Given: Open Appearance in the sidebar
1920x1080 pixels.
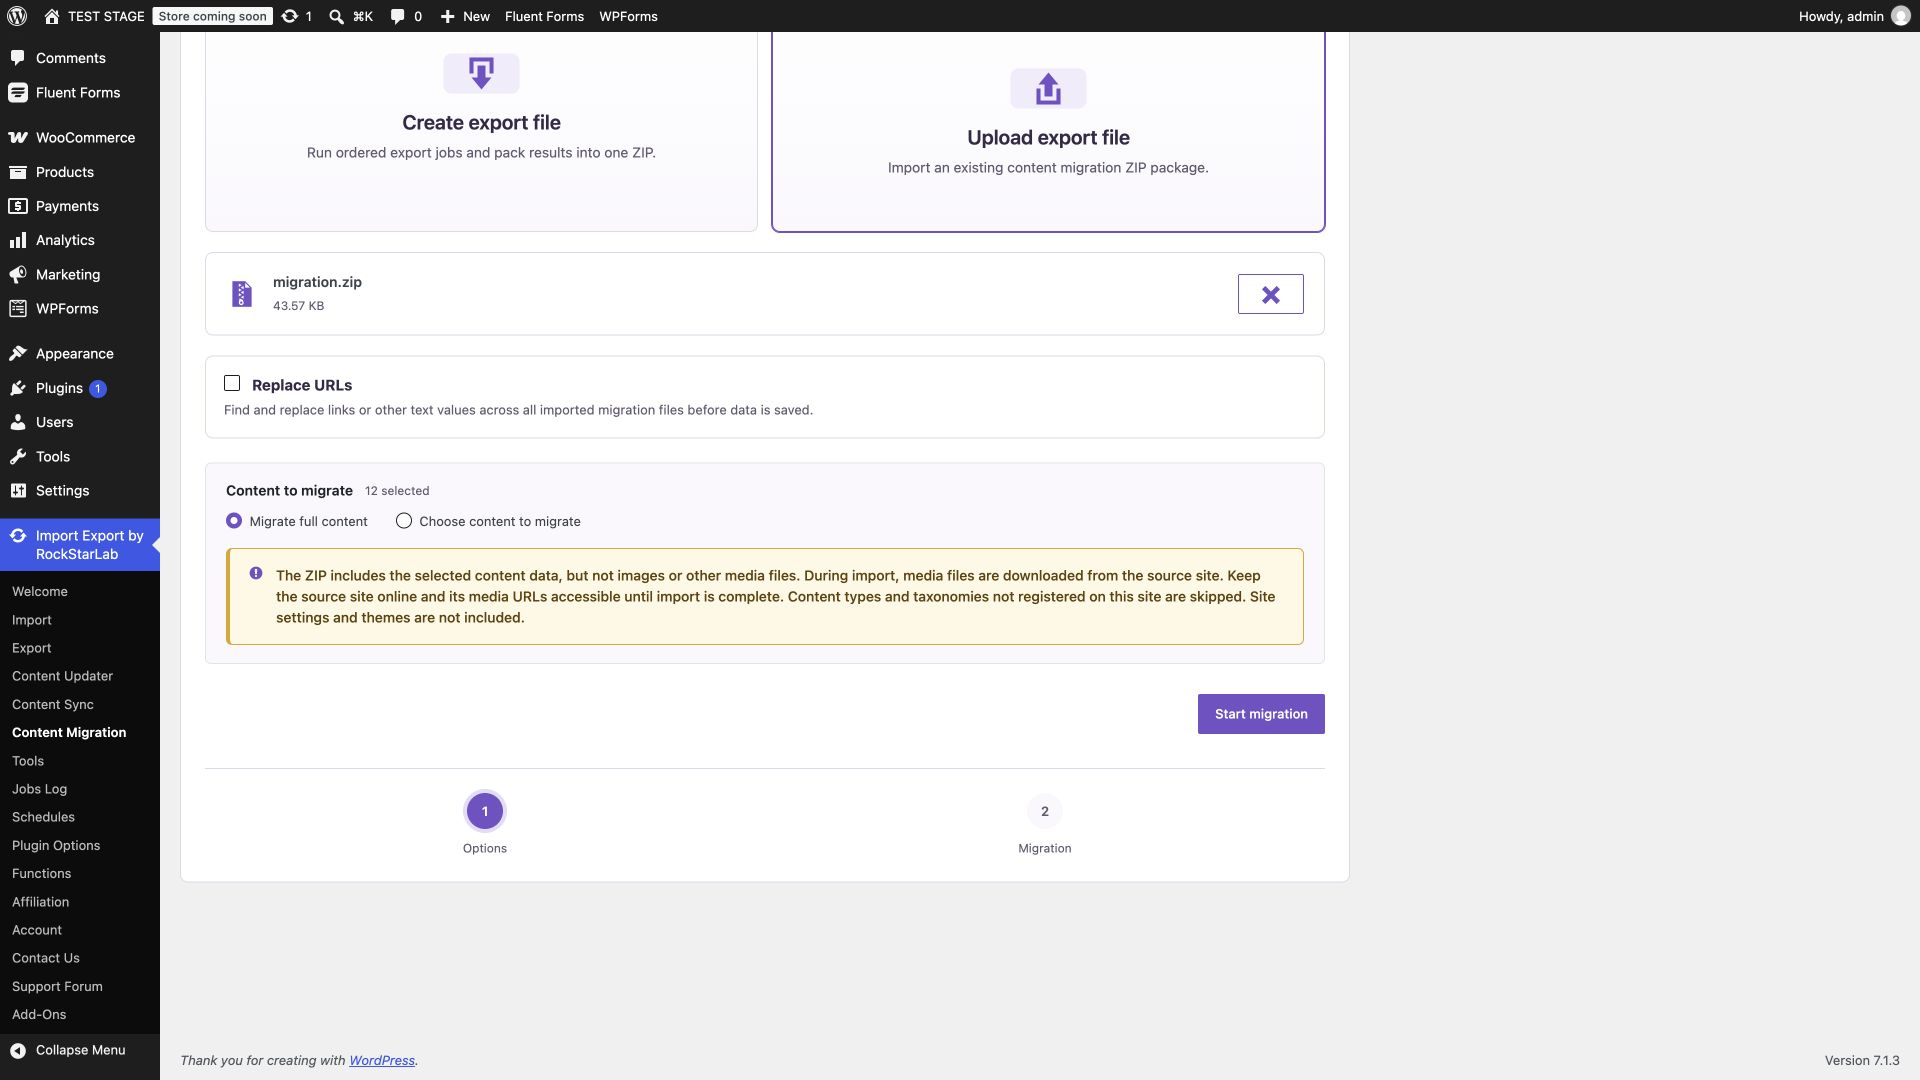Looking at the screenshot, I should (x=80, y=353).
